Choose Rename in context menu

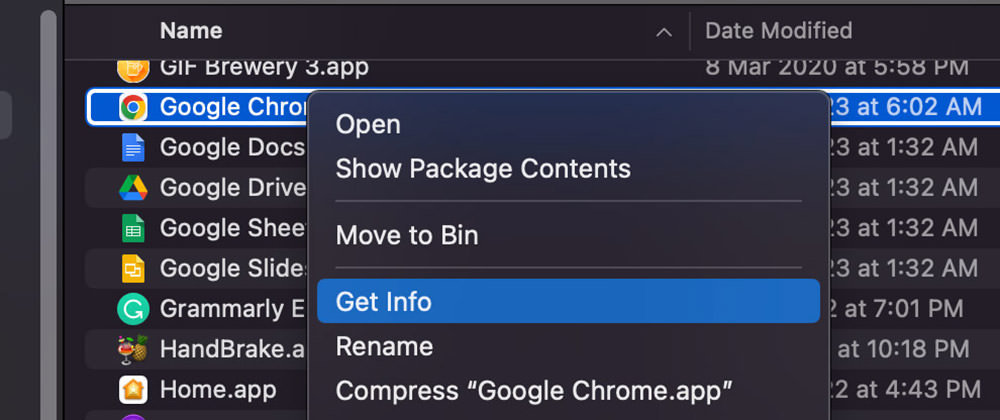tap(384, 347)
